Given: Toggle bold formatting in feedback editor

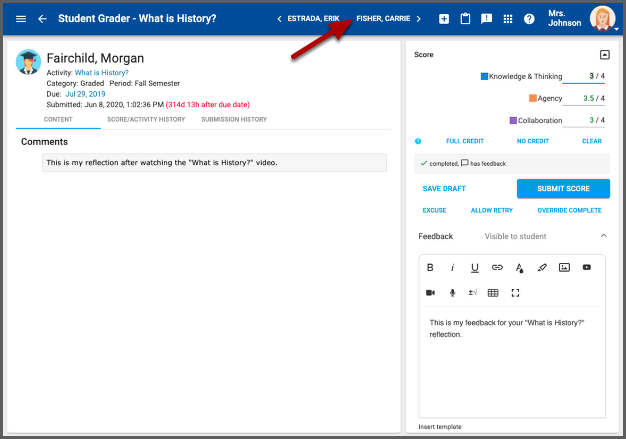Looking at the screenshot, I should [430, 268].
